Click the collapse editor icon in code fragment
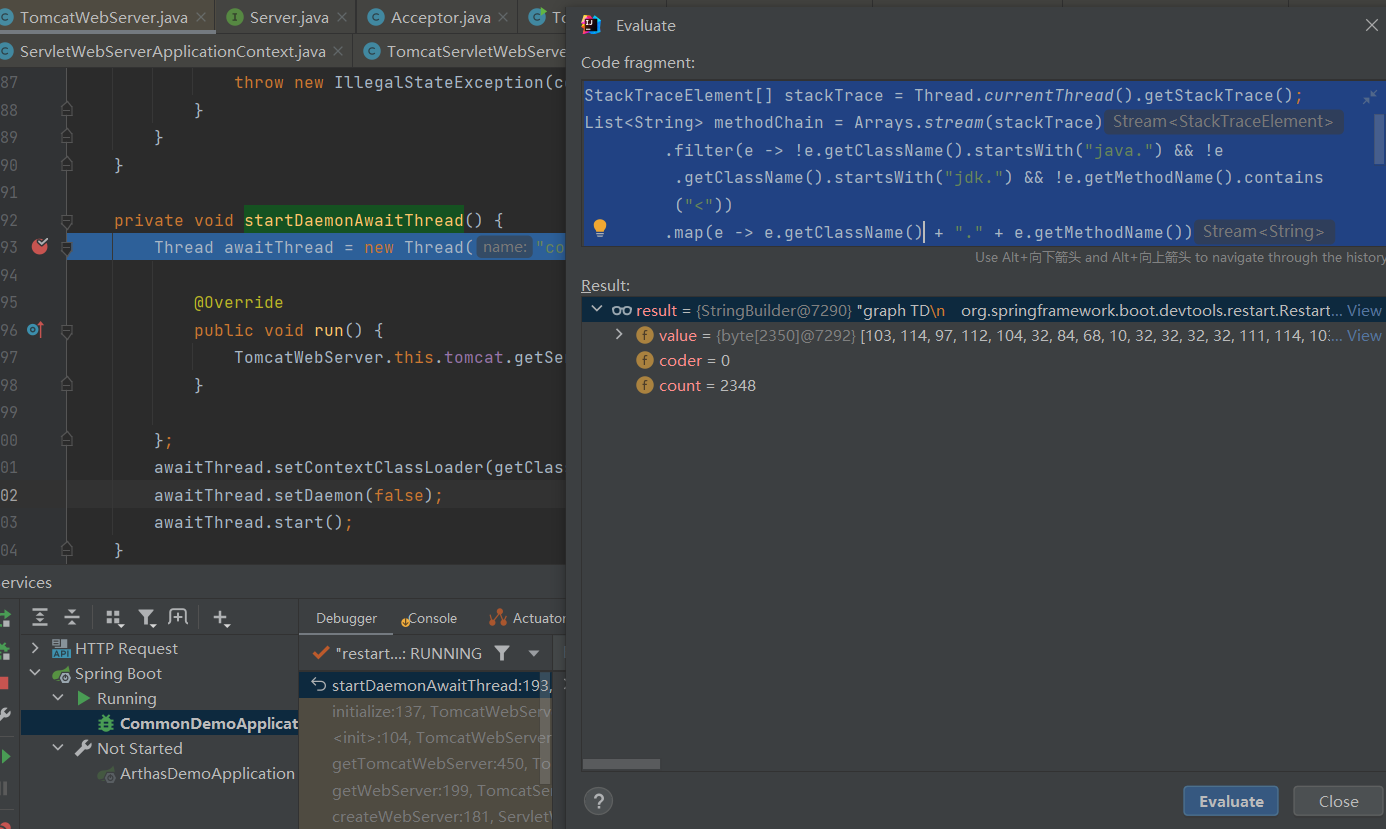The width and height of the screenshot is (1386, 829). 1369,97
